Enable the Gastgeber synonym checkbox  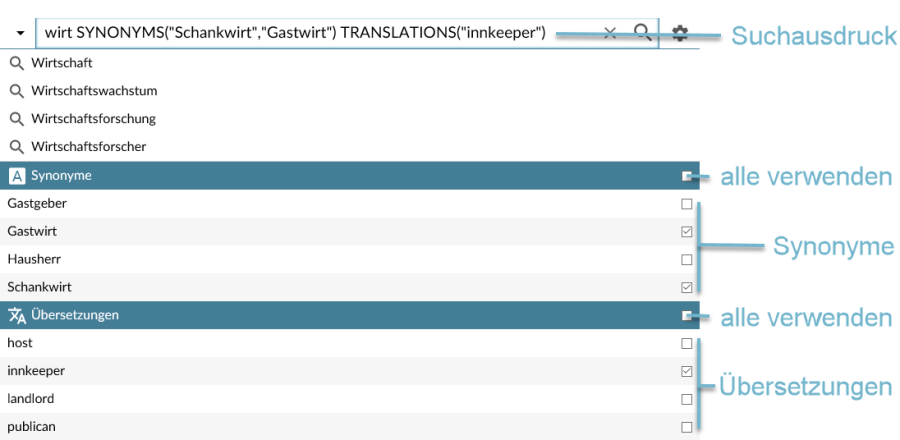click(x=686, y=204)
